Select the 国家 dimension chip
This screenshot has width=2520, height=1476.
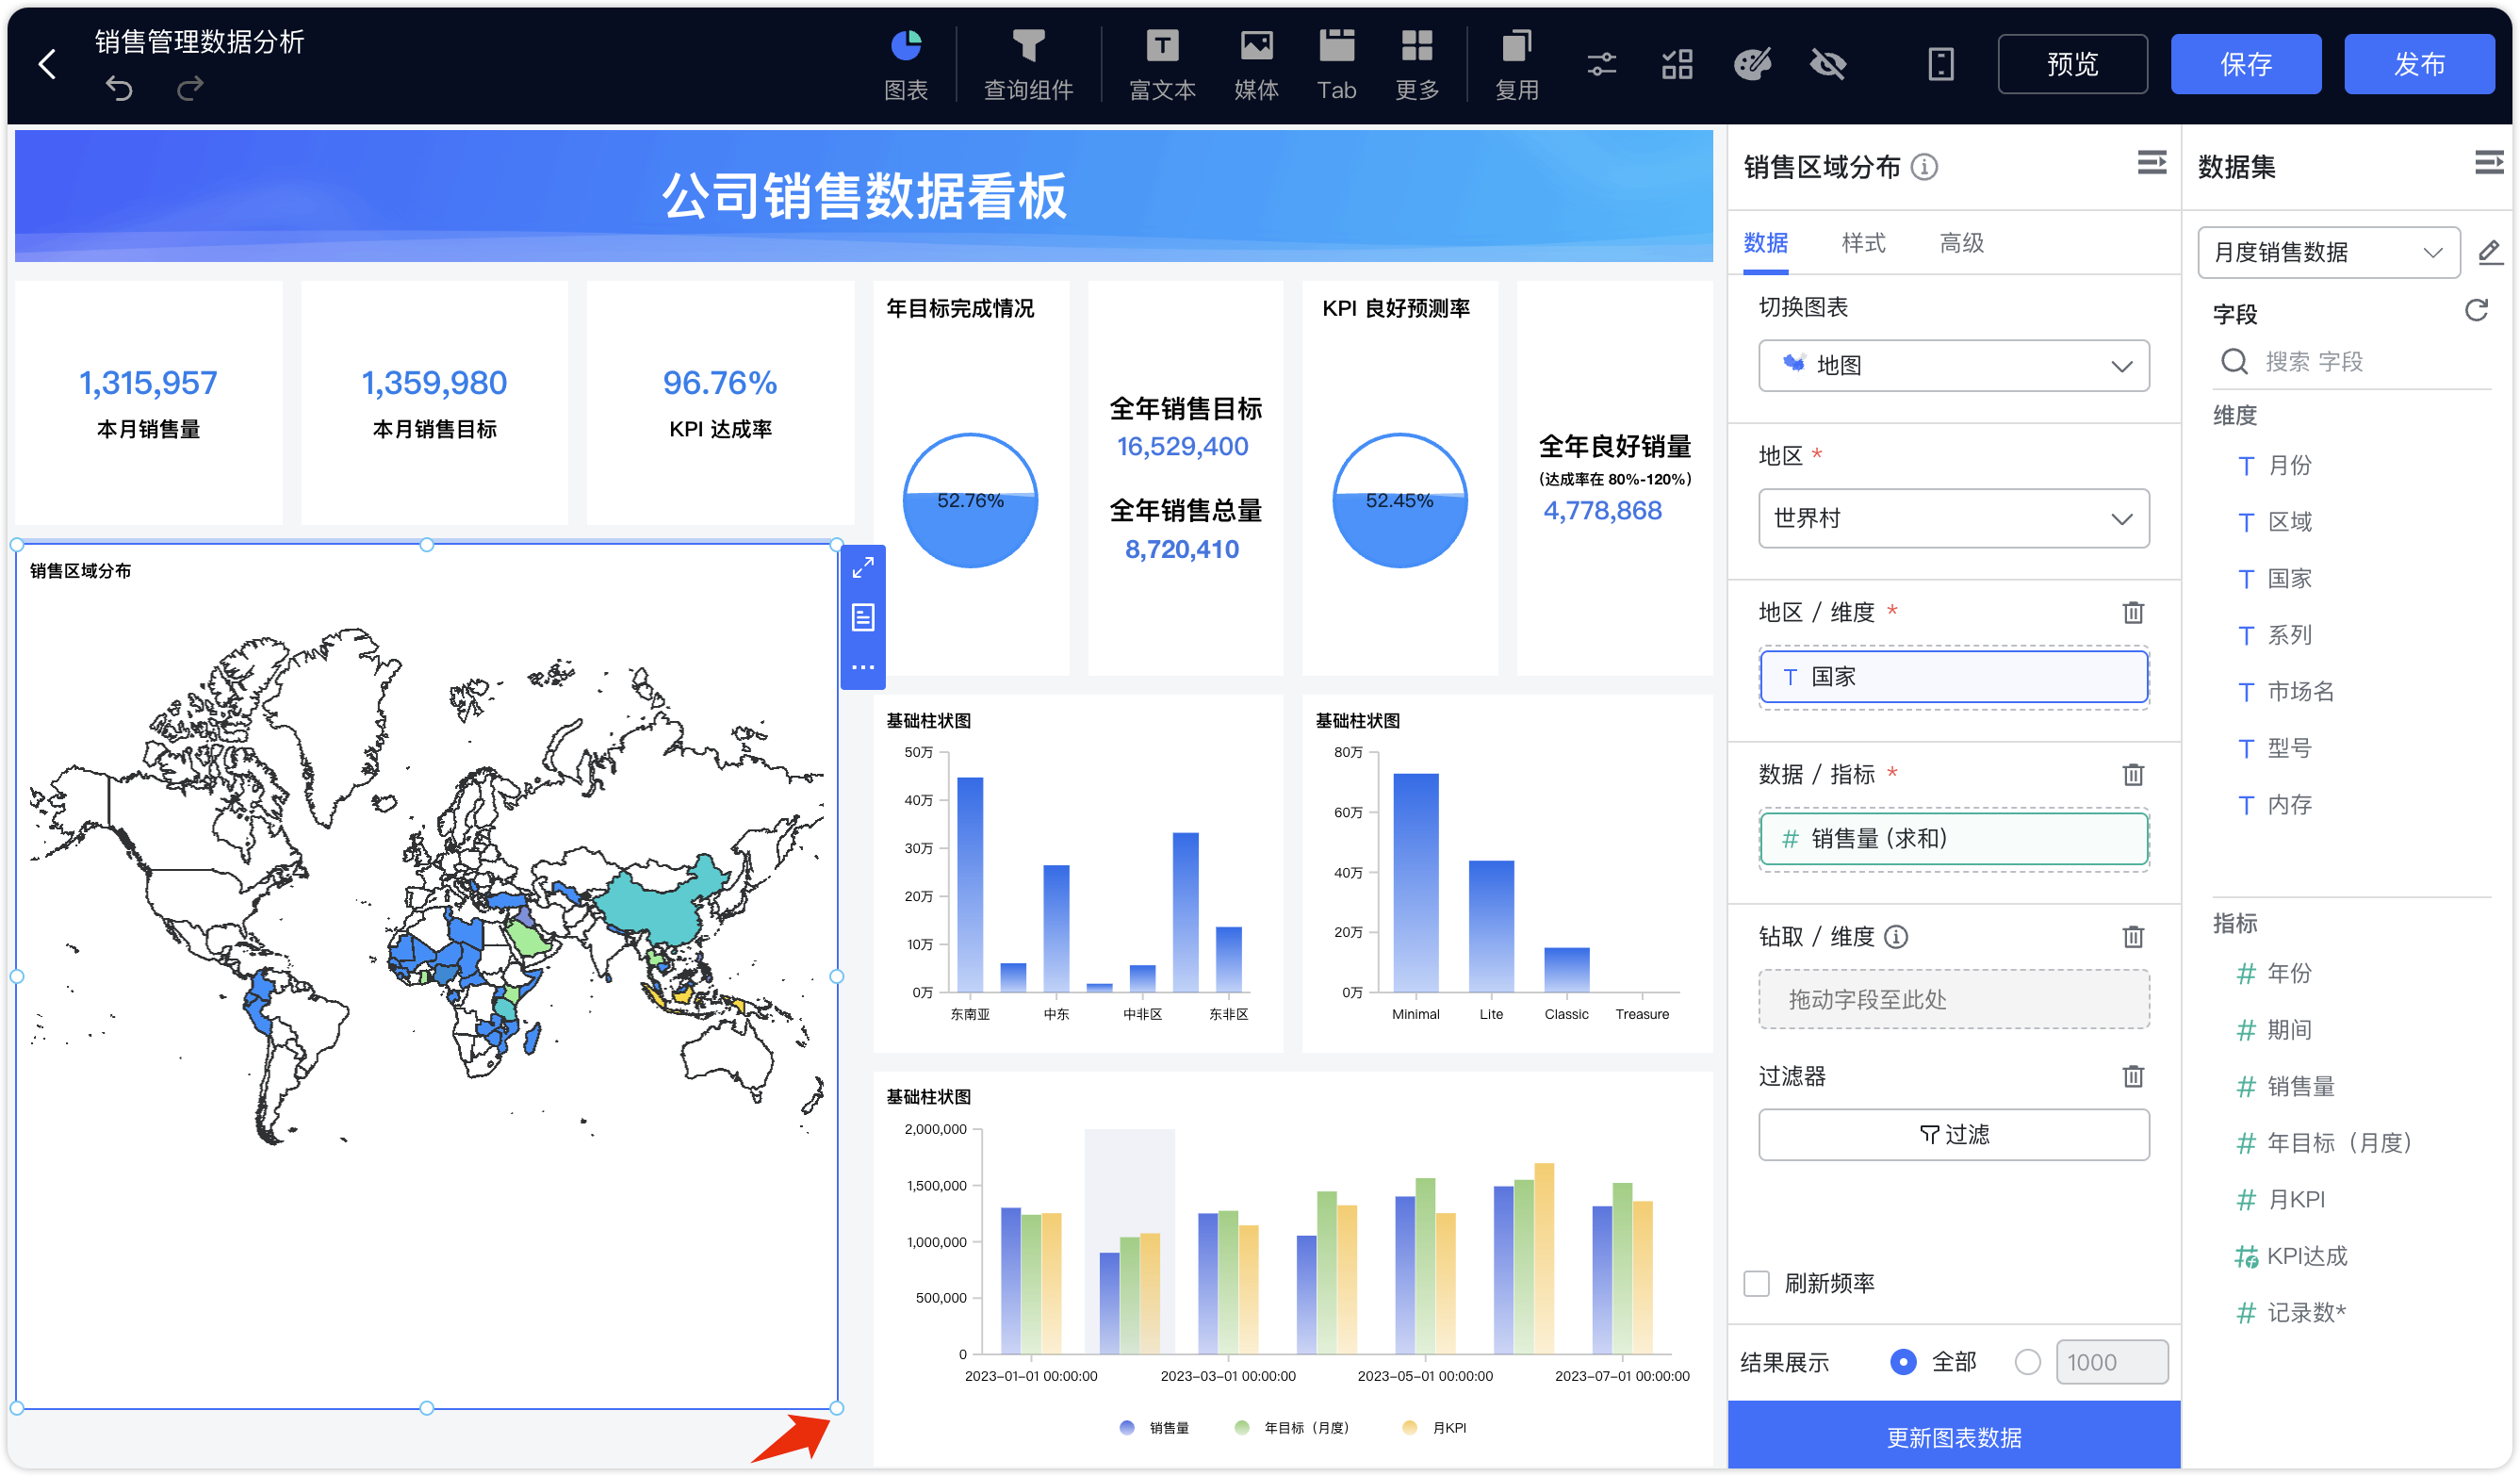pyautogui.click(x=1954, y=677)
